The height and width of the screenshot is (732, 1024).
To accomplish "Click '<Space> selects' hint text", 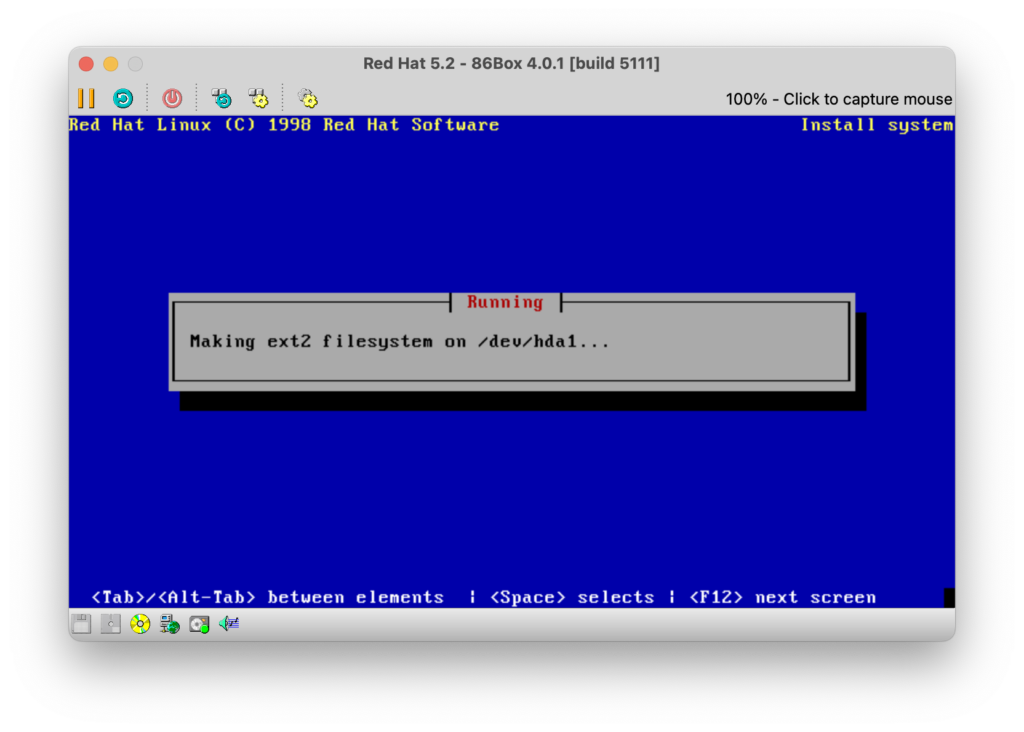I will coord(571,597).
